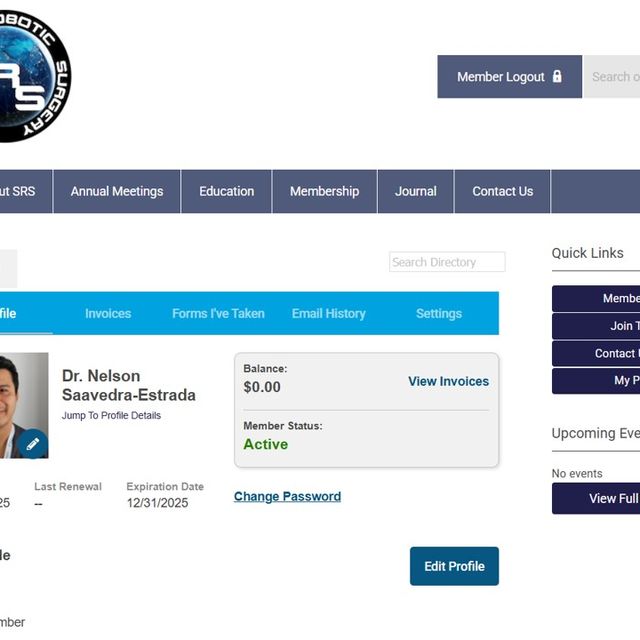Viewport: 640px width, 640px height.
Task: Click the member profile photo
Action: click(x=20, y=395)
